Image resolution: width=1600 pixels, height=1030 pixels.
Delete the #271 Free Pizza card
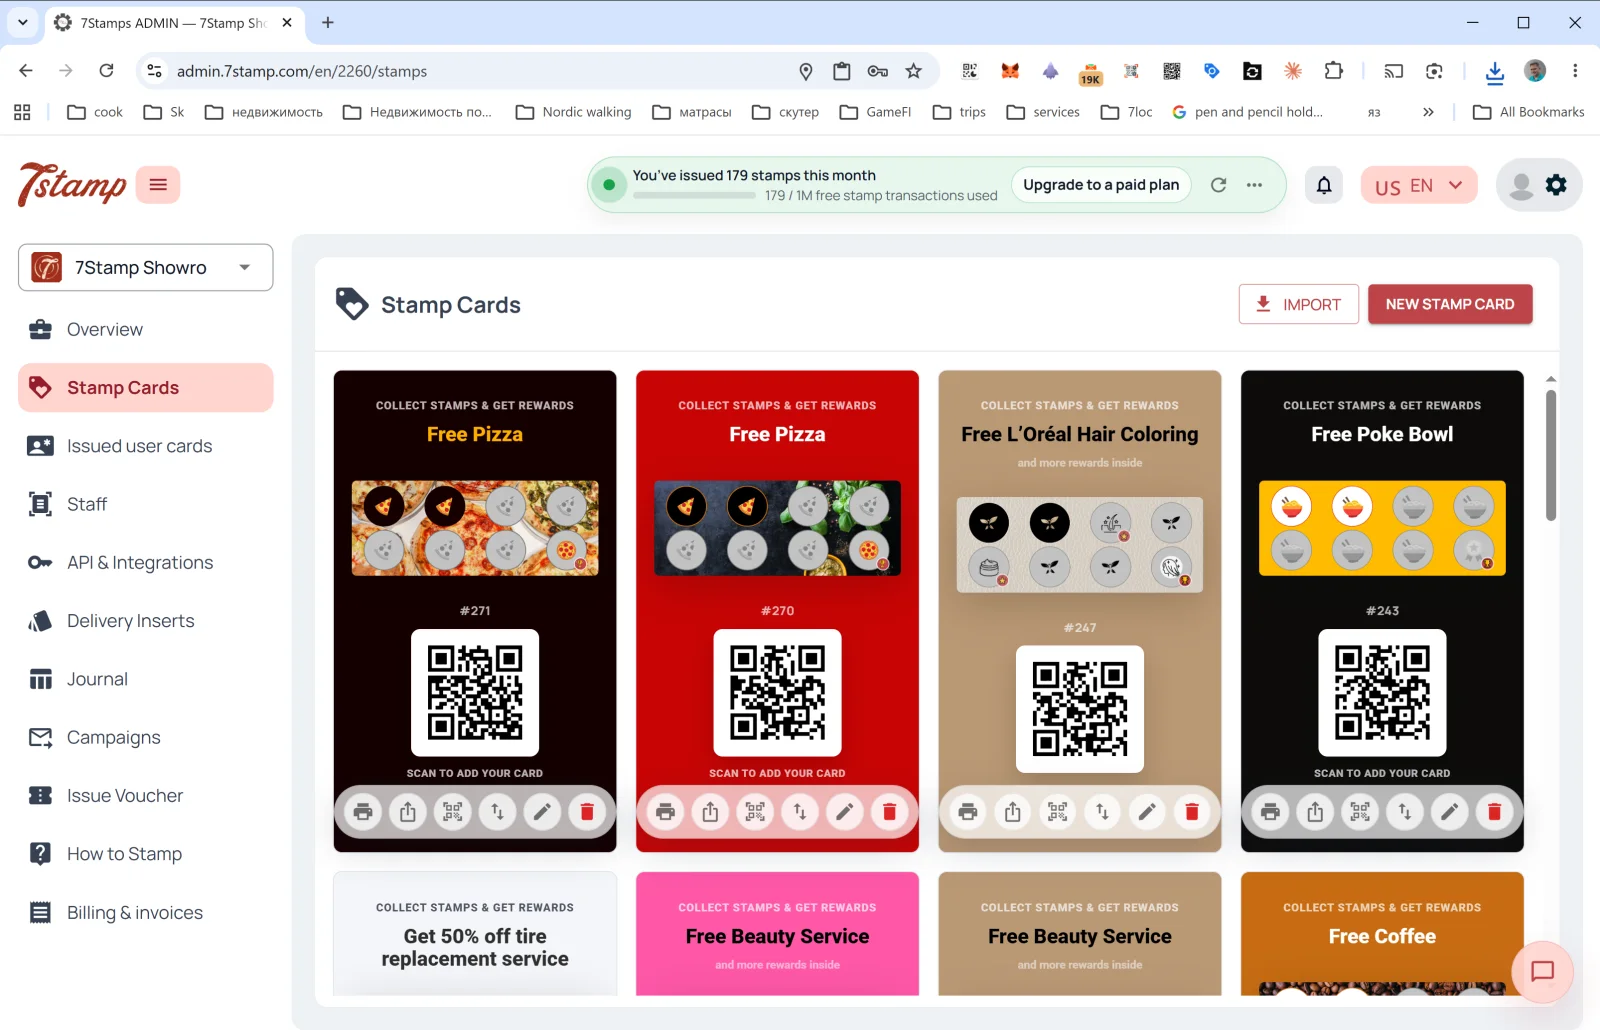point(587,812)
